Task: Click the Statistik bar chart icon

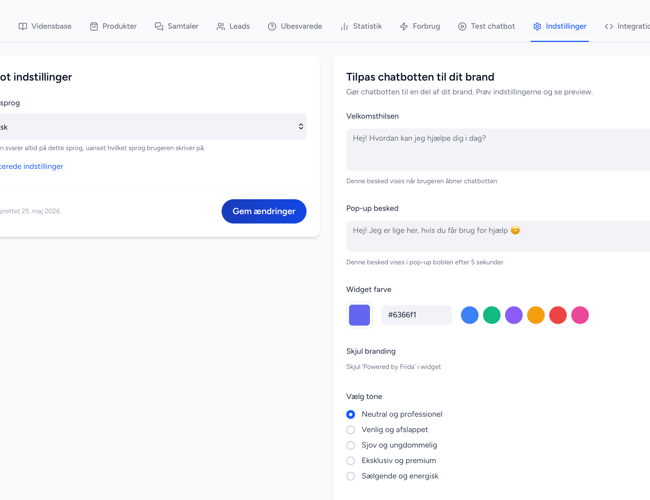Action: 344,26
